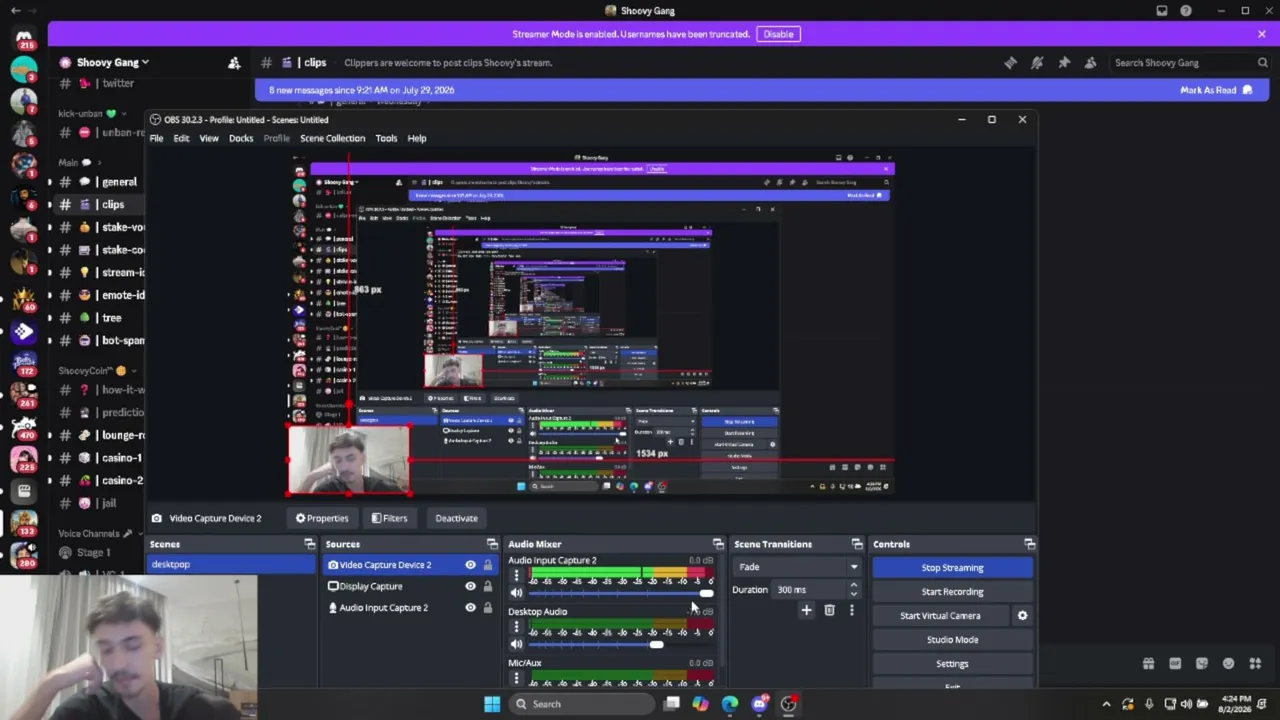This screenshot has height=720, width=1280.
Task: Lock the Video Capture Device 2 source
Action: coord(488,565)
